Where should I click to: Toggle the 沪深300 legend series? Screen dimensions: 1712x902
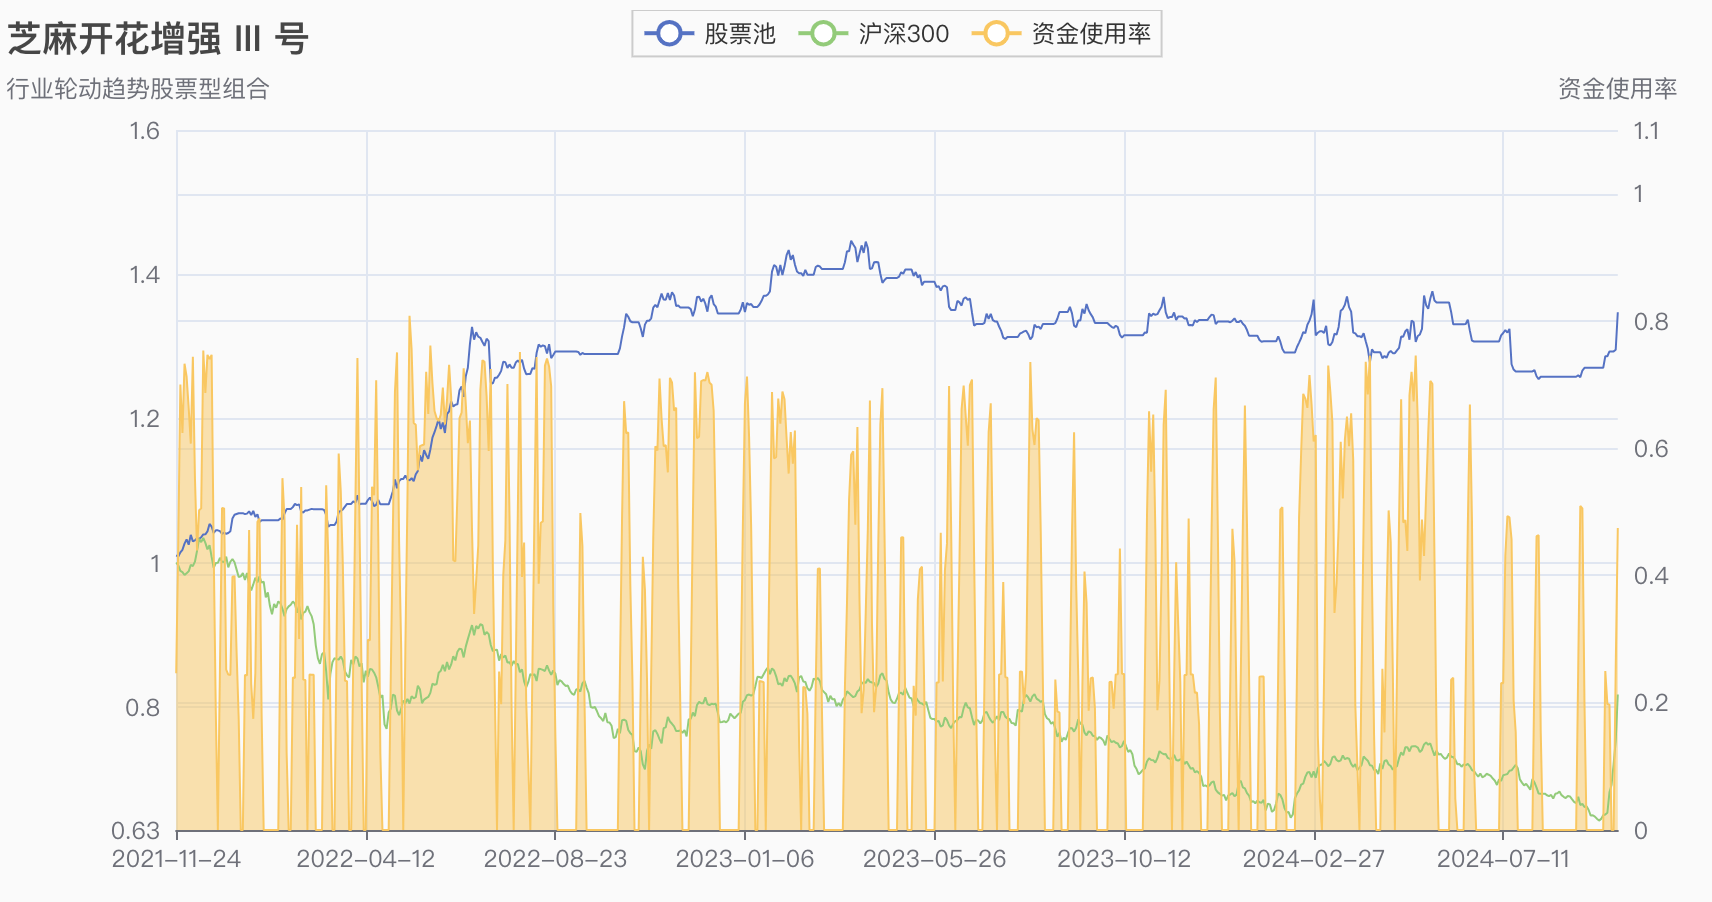(873, 34)
